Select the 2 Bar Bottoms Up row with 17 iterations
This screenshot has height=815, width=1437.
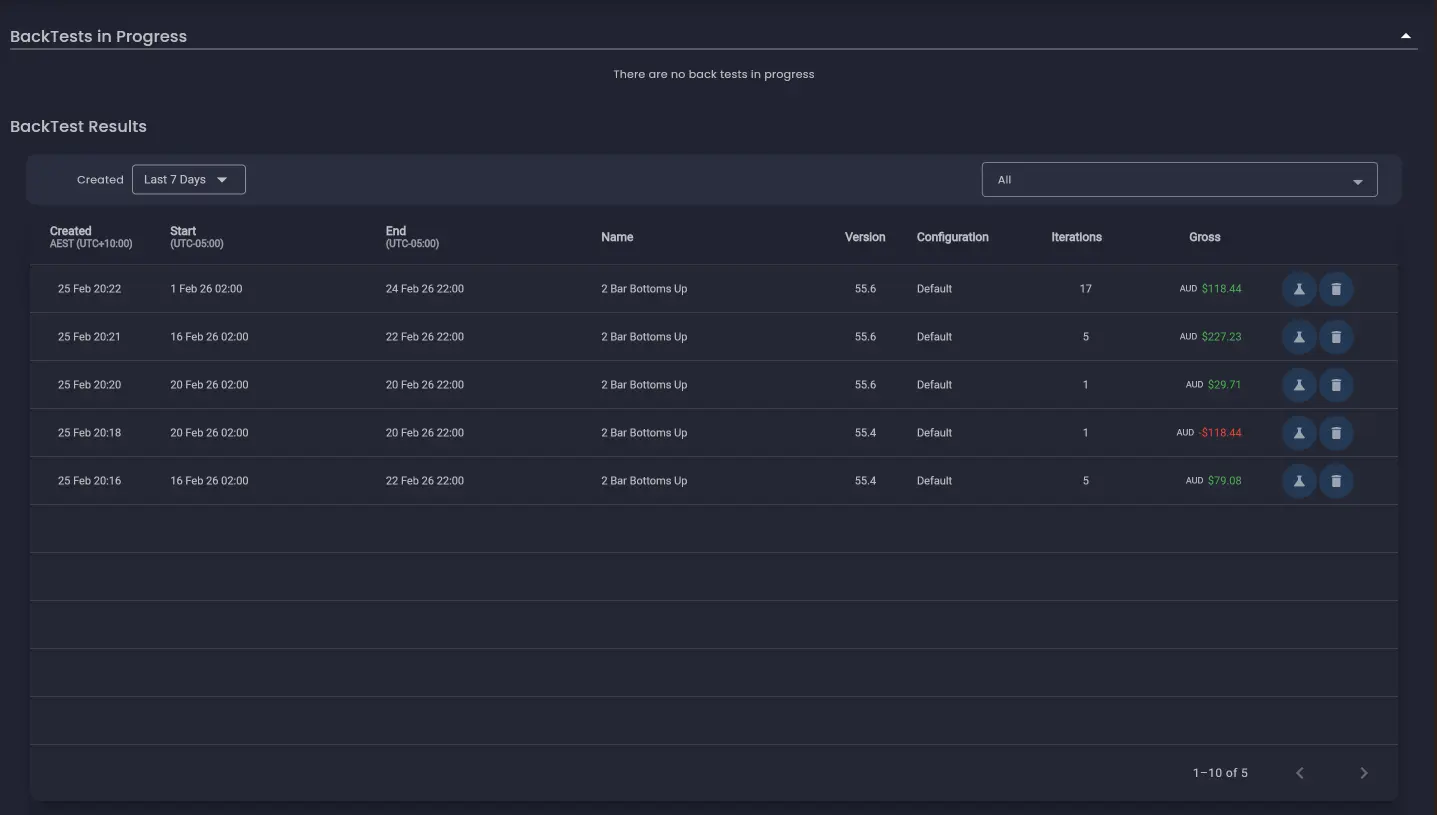point(644,289)
